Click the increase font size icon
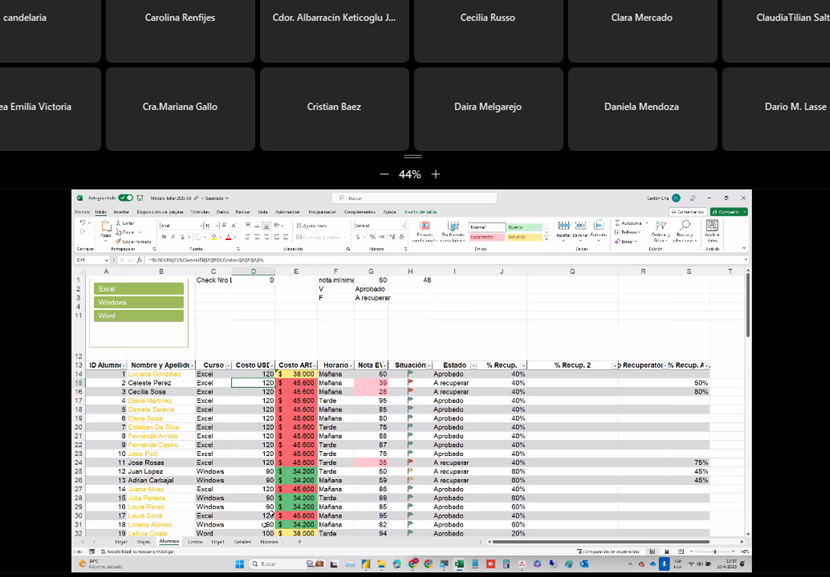 coord(224,226)
